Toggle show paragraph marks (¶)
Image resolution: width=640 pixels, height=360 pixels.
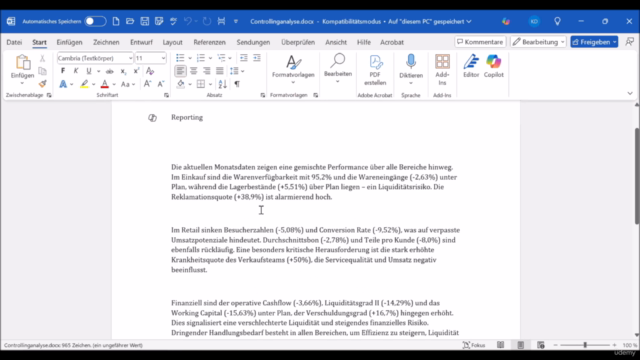(x=237, y=84)
